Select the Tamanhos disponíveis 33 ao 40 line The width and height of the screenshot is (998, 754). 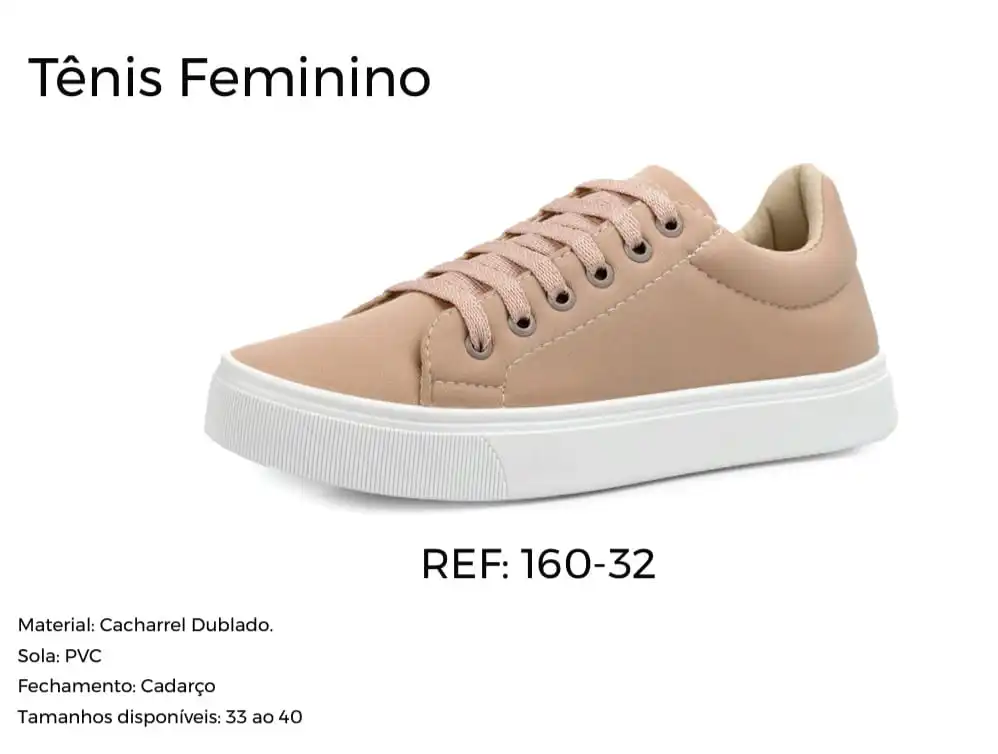(x=160, y=717)
